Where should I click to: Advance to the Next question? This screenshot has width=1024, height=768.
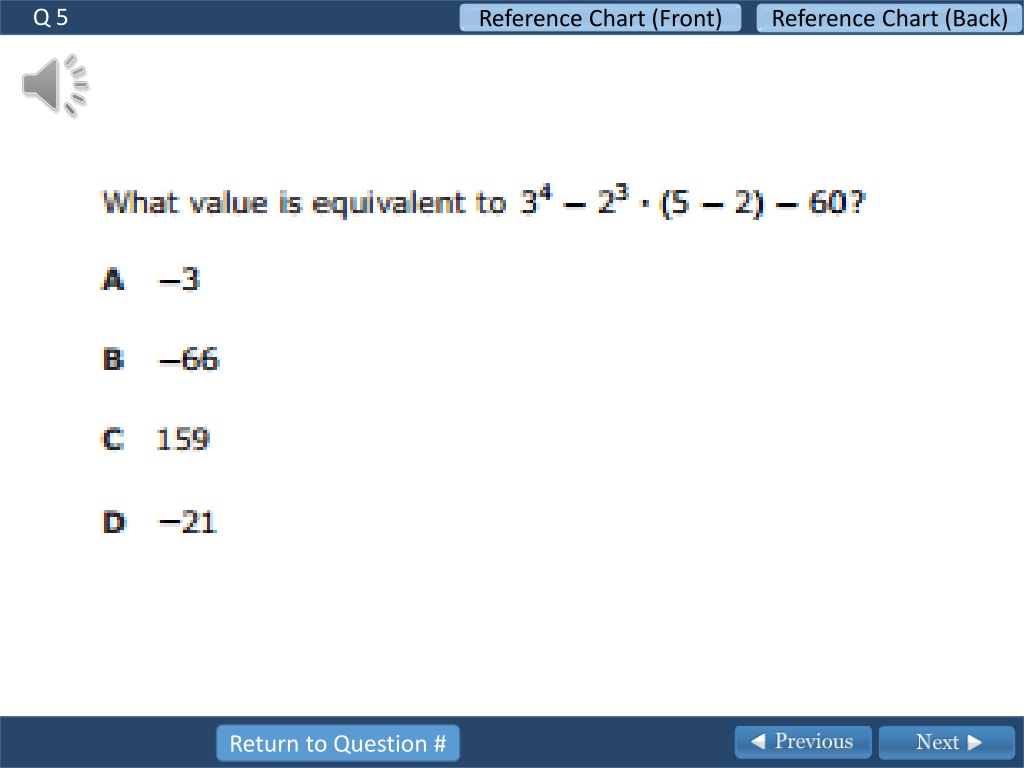(947, 742)
